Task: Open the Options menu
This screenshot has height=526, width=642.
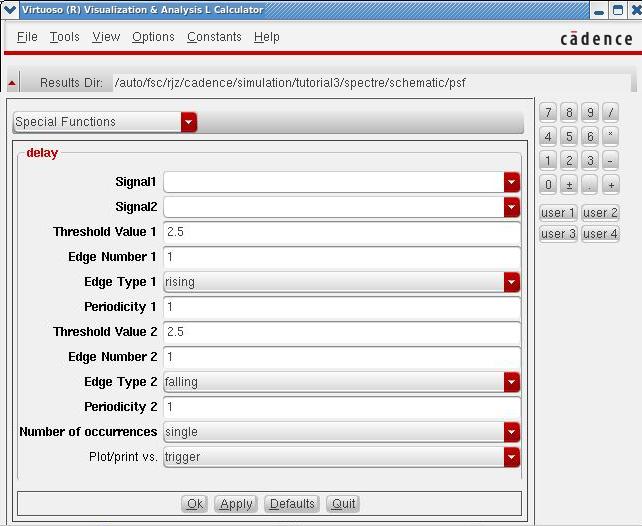Action: point(153,37)
